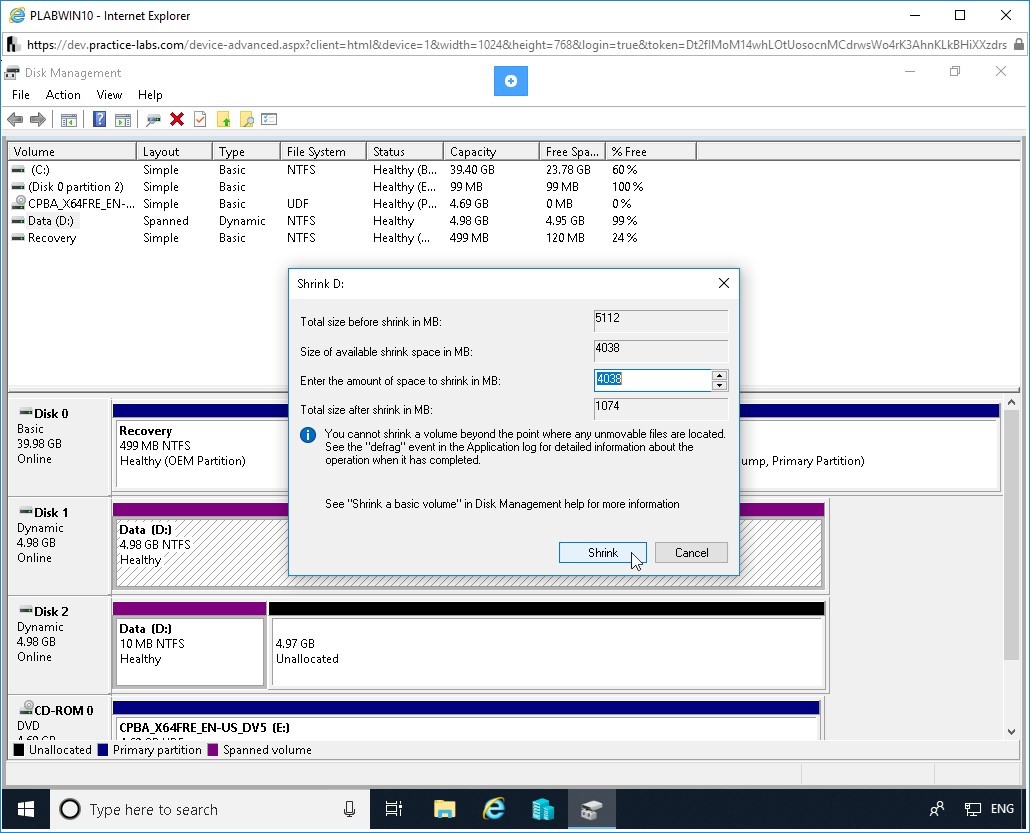
Task: Open Help via blue question mark icon
Action: click(x=99, y=120)
